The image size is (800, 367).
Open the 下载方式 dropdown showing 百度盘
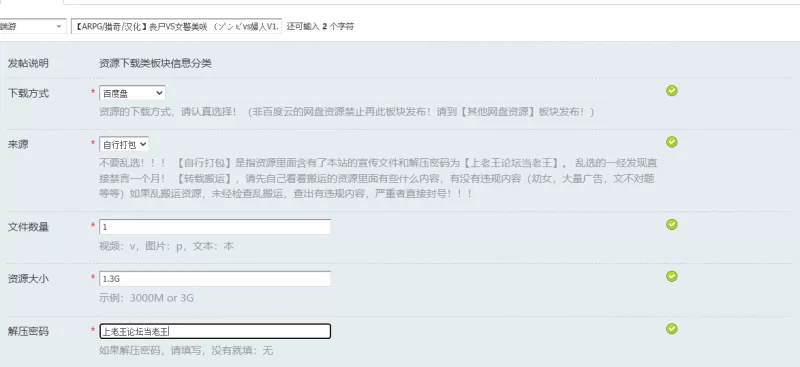click(x=132, y=93)
